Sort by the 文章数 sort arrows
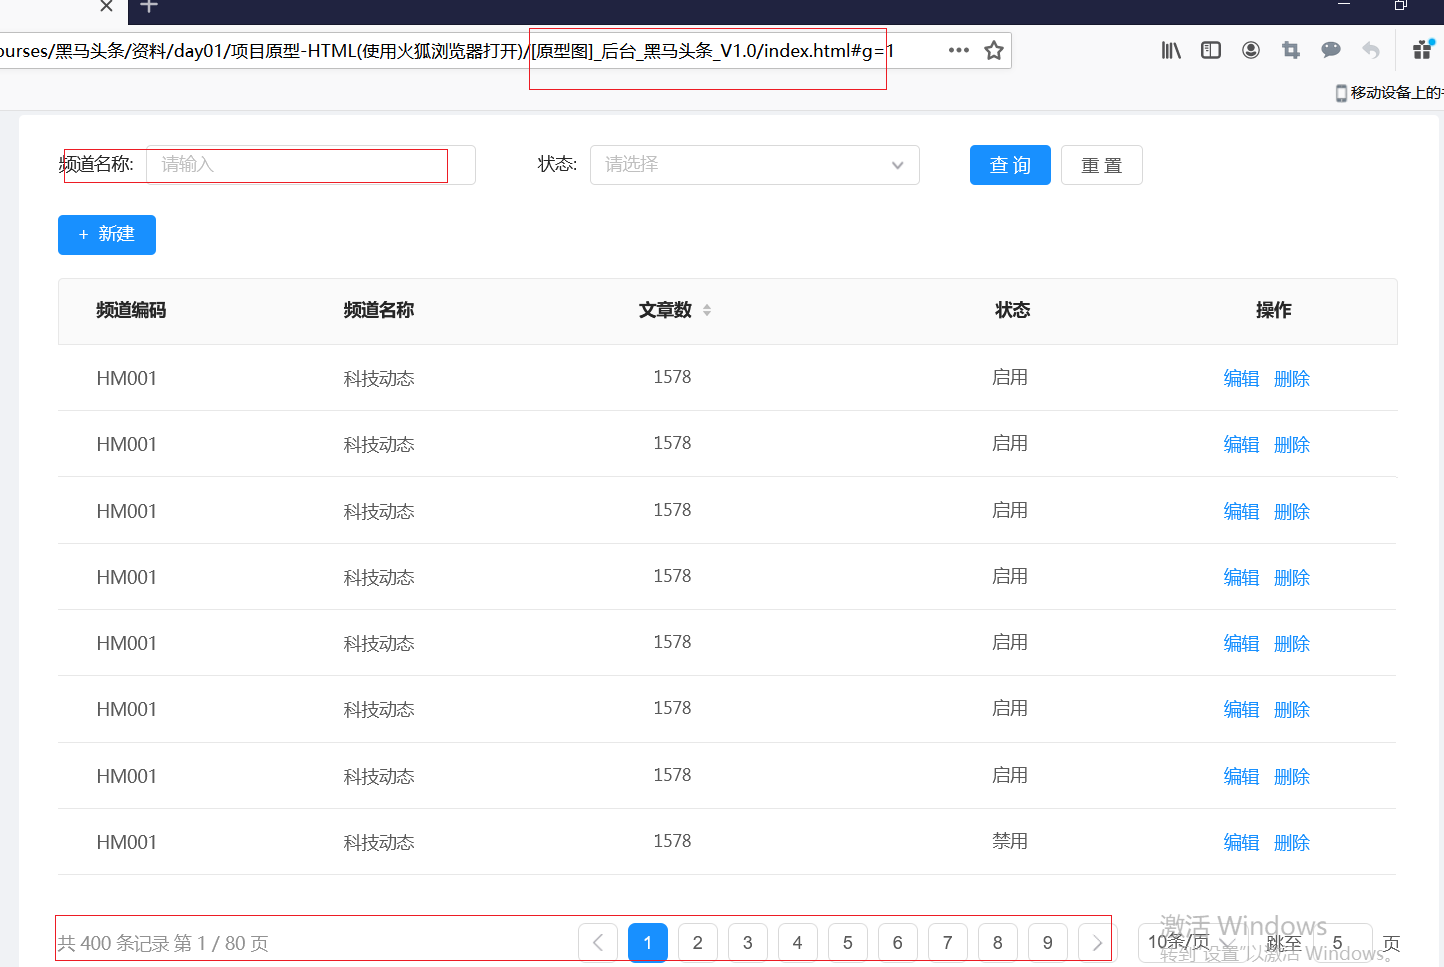Viewport: 1444px width, 967px height. pos(707,310)
